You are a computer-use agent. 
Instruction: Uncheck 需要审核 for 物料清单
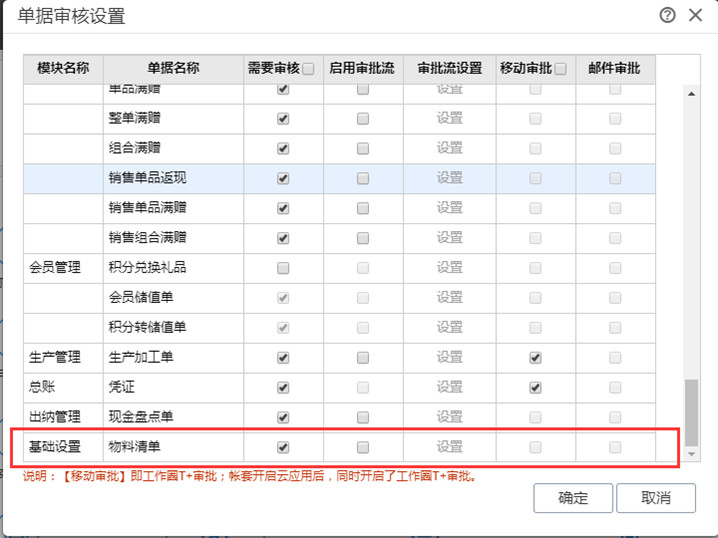point(283,447)
